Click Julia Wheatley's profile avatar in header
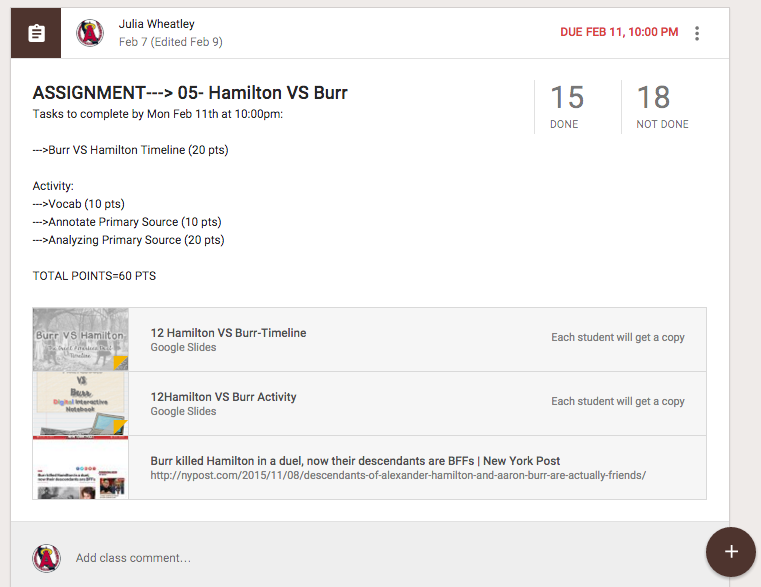The image size is (761, 587). pos(90,33)
